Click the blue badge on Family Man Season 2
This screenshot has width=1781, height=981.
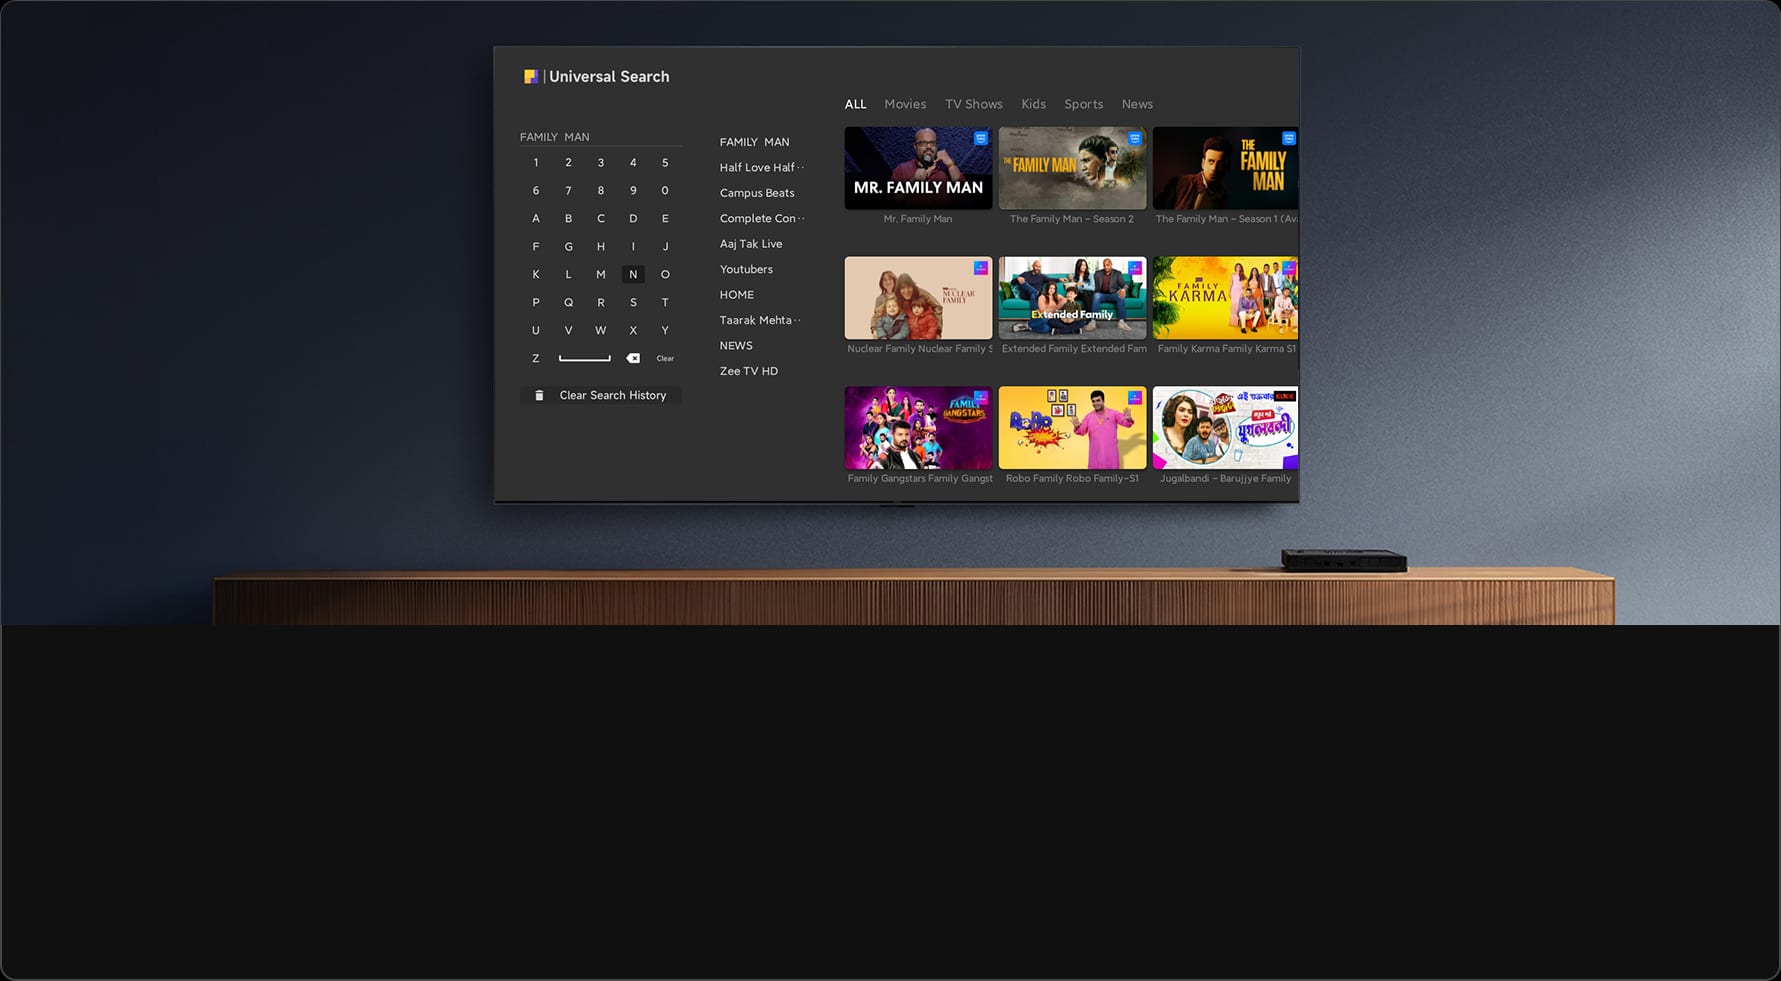click(x=1135, y=139)
